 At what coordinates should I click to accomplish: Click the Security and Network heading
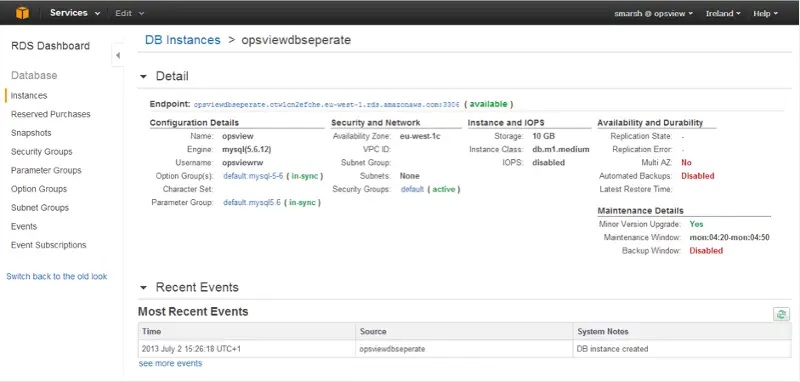[x=376, y=123]
